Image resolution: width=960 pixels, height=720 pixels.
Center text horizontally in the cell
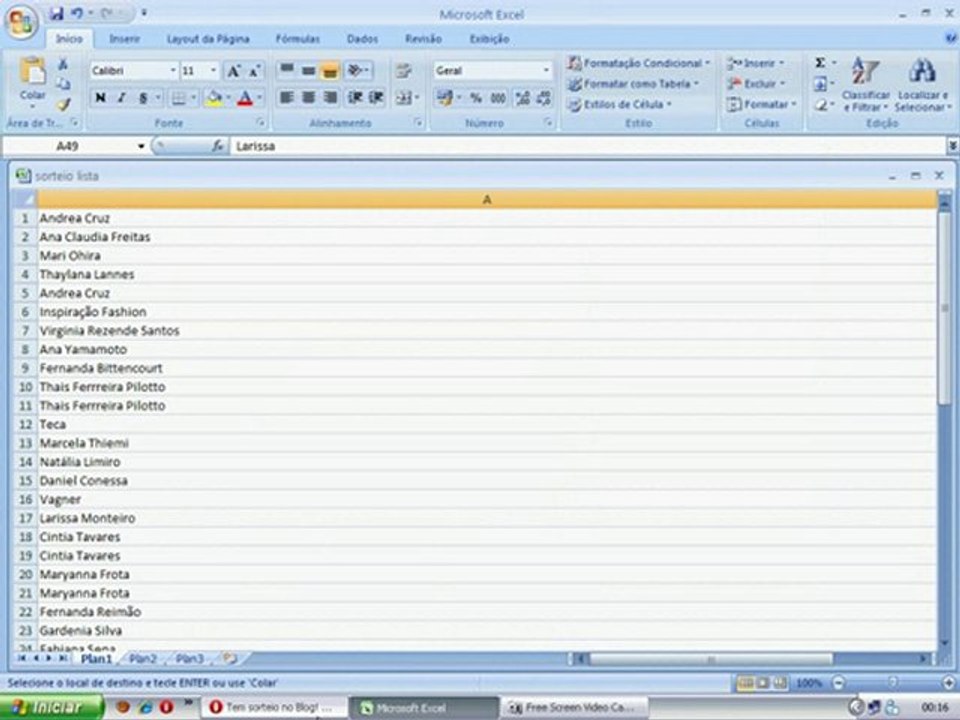(x=308, y=97)
